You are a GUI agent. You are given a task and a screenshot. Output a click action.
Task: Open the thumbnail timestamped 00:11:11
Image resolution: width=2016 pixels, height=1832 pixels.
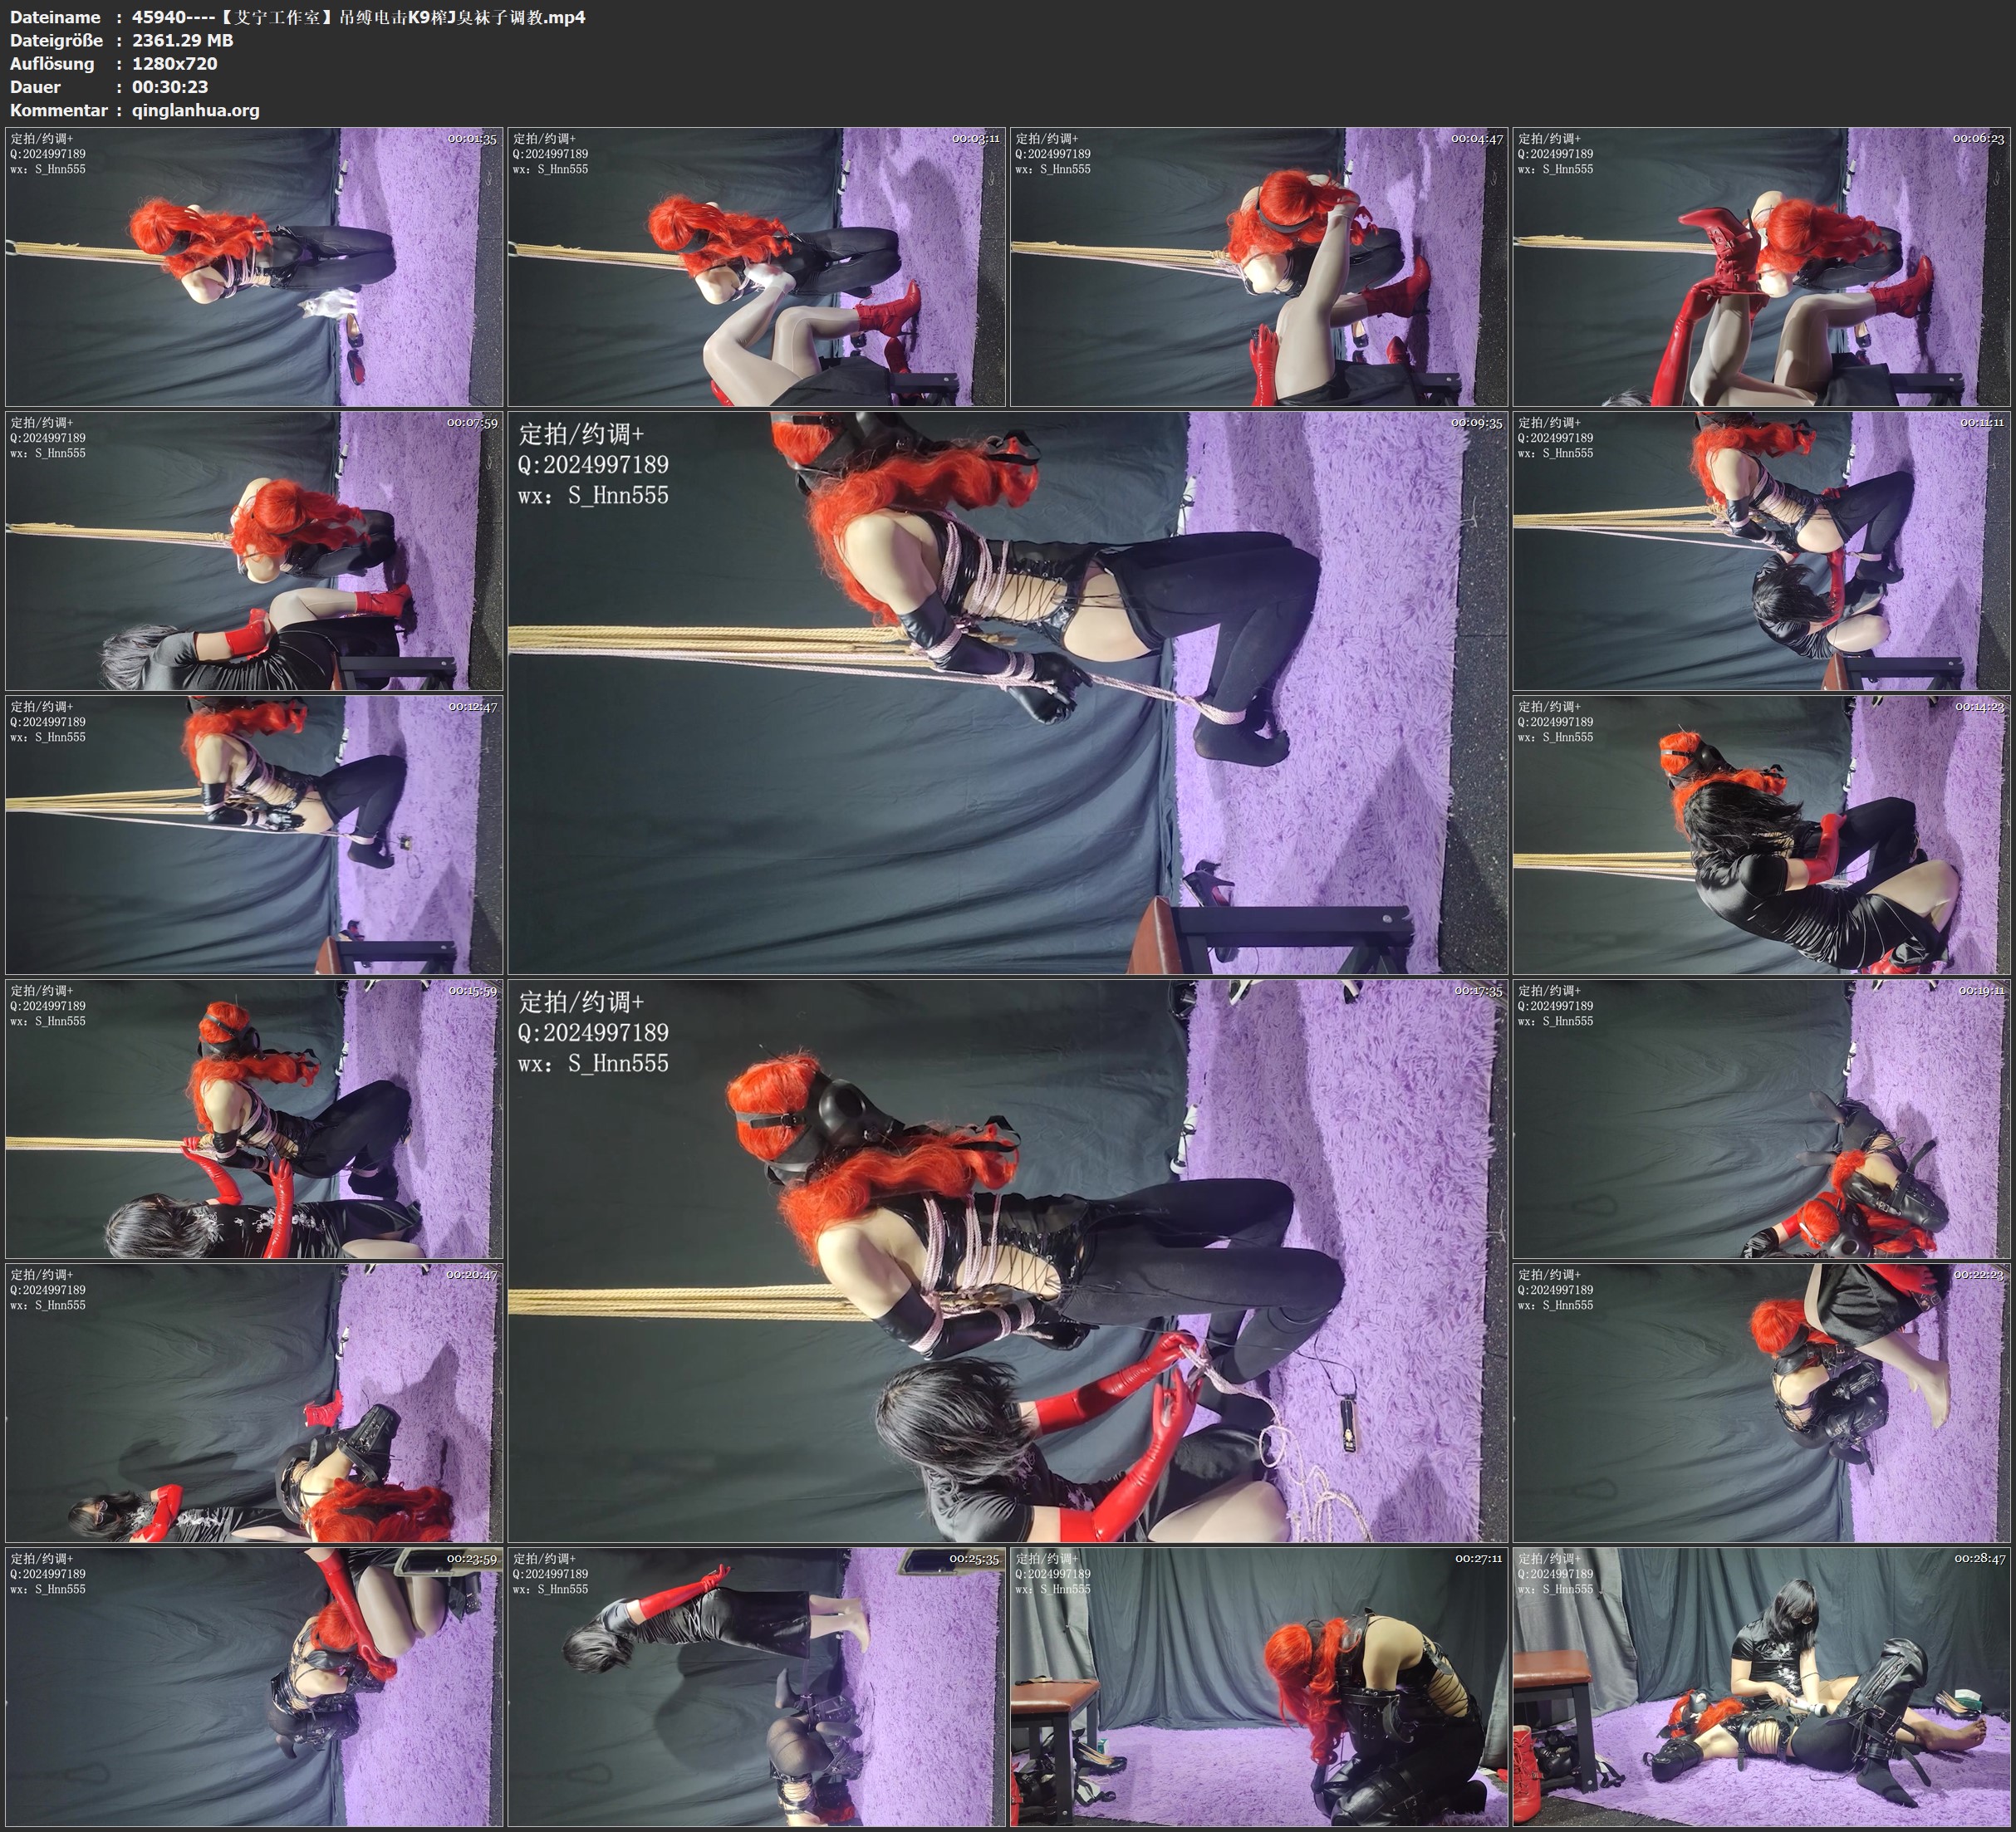[x=1761, y=550]
